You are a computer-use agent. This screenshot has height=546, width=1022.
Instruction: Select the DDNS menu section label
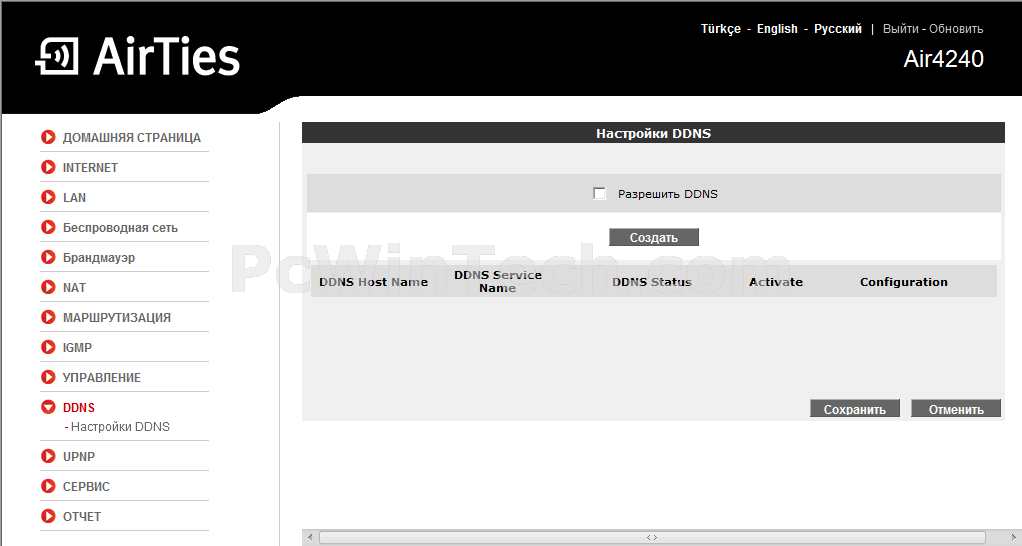[x=79, y=407]
